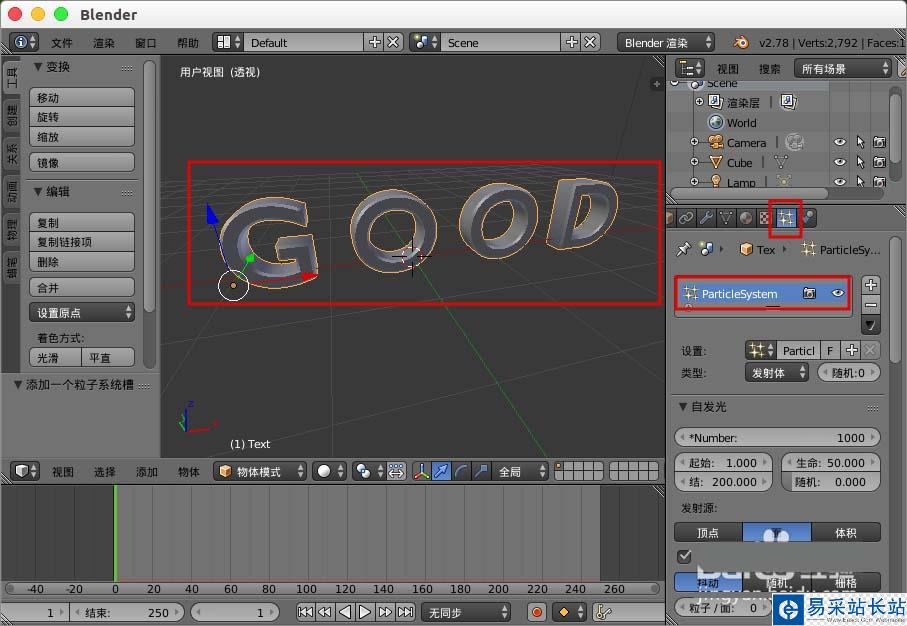The image size is (907, 626).
Task: Expand the Cube item in outliner
Action: (695, 162)
